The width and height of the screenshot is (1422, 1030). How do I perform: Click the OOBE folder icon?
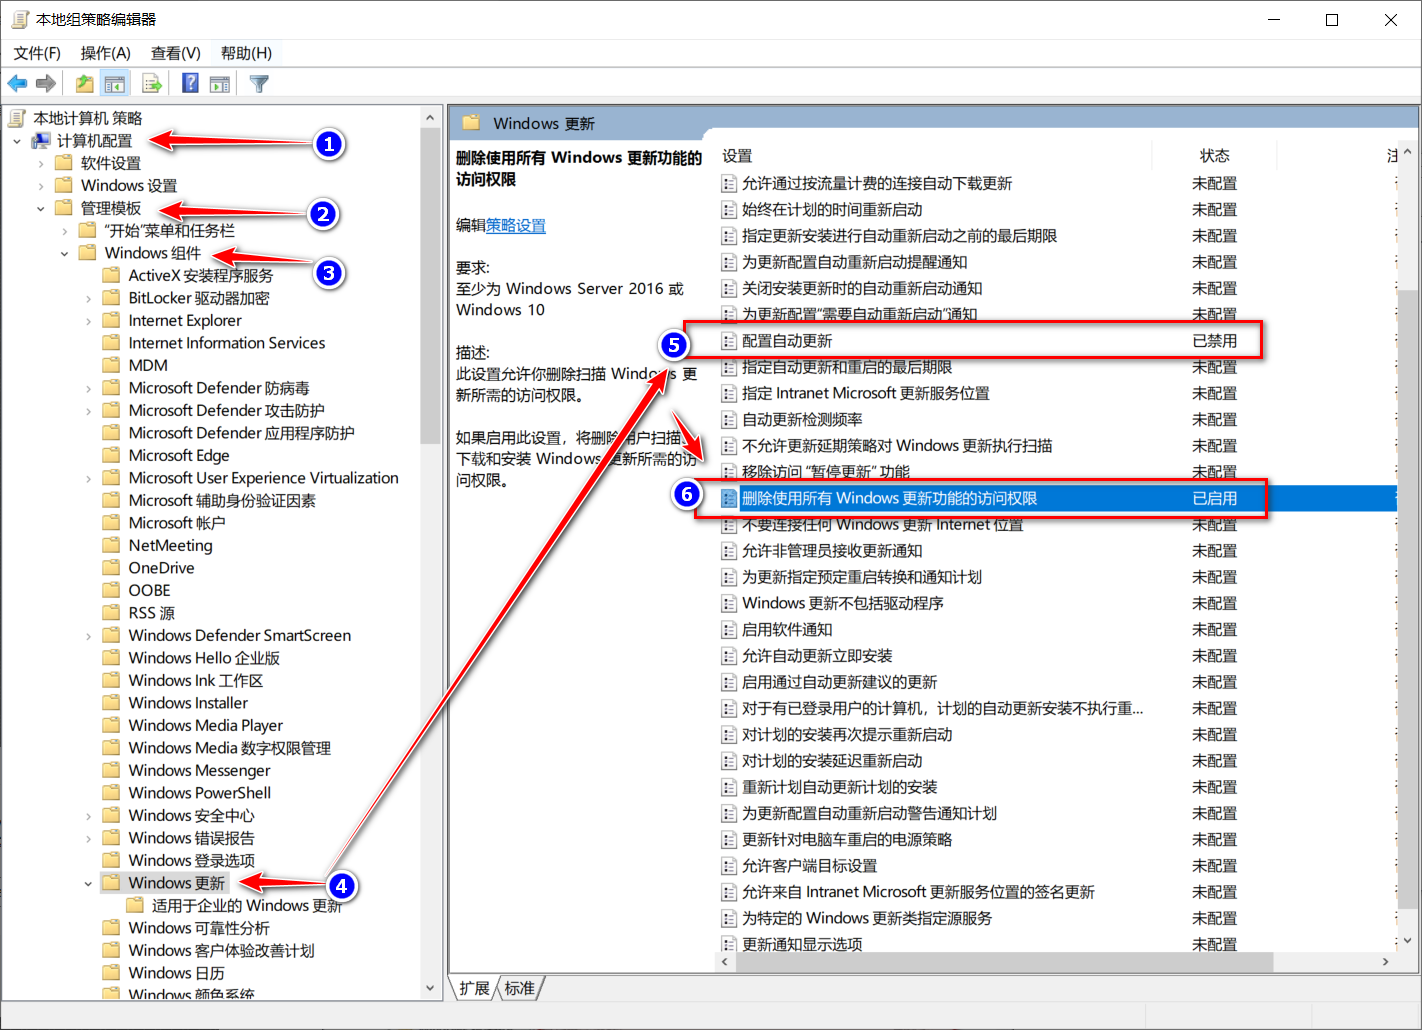(x=111, y=590)
